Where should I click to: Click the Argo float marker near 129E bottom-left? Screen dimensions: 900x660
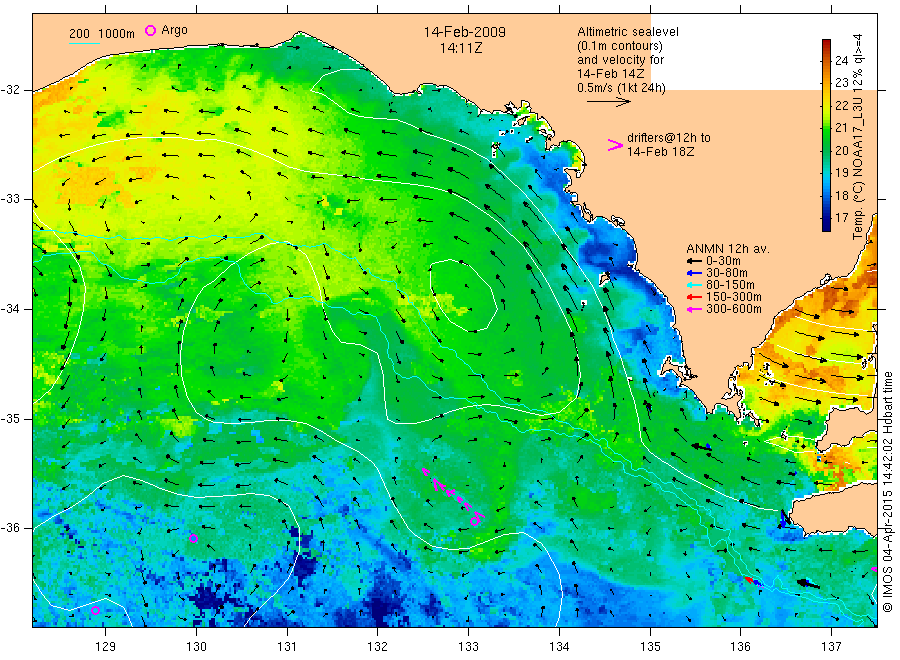click(x=95, y=611)
